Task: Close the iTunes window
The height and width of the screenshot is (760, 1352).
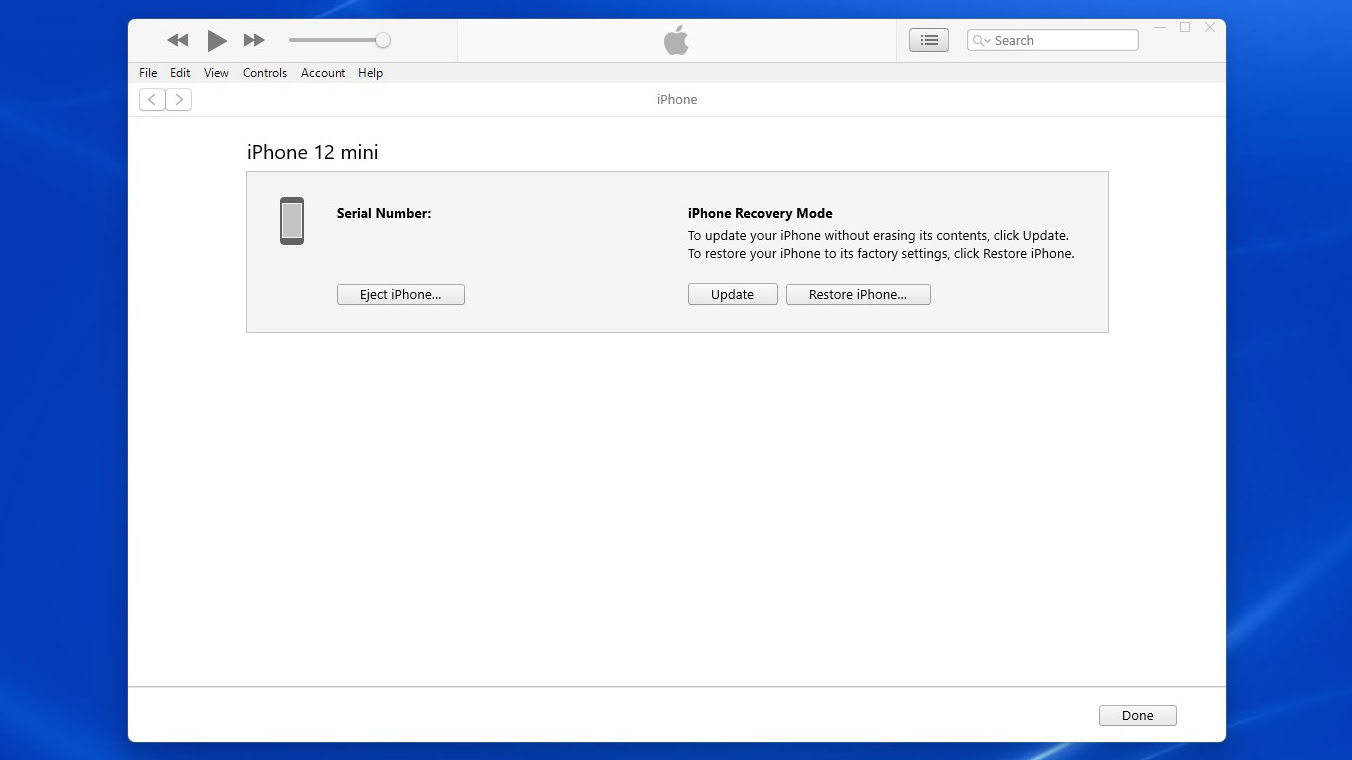Action: (x=1210, y=28)
